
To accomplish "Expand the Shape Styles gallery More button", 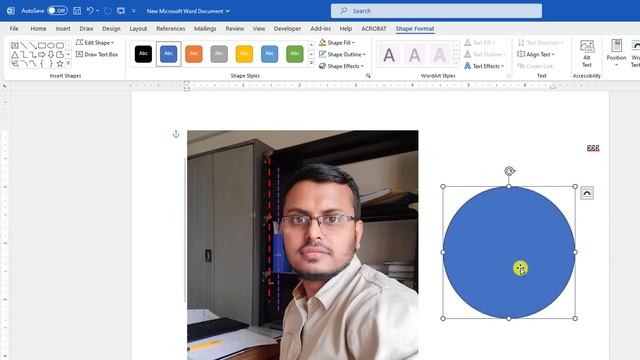I will (311, 63).
